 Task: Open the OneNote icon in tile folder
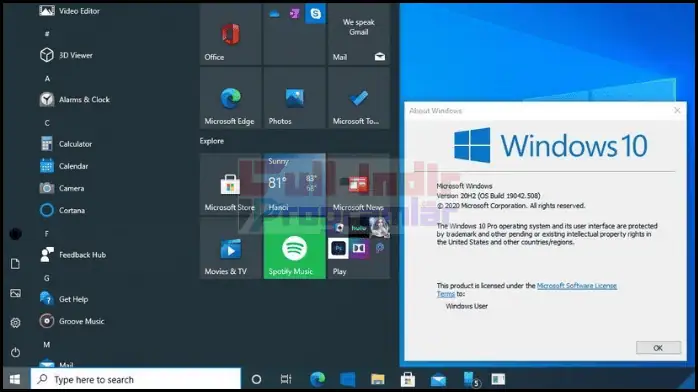coord(294,14)
